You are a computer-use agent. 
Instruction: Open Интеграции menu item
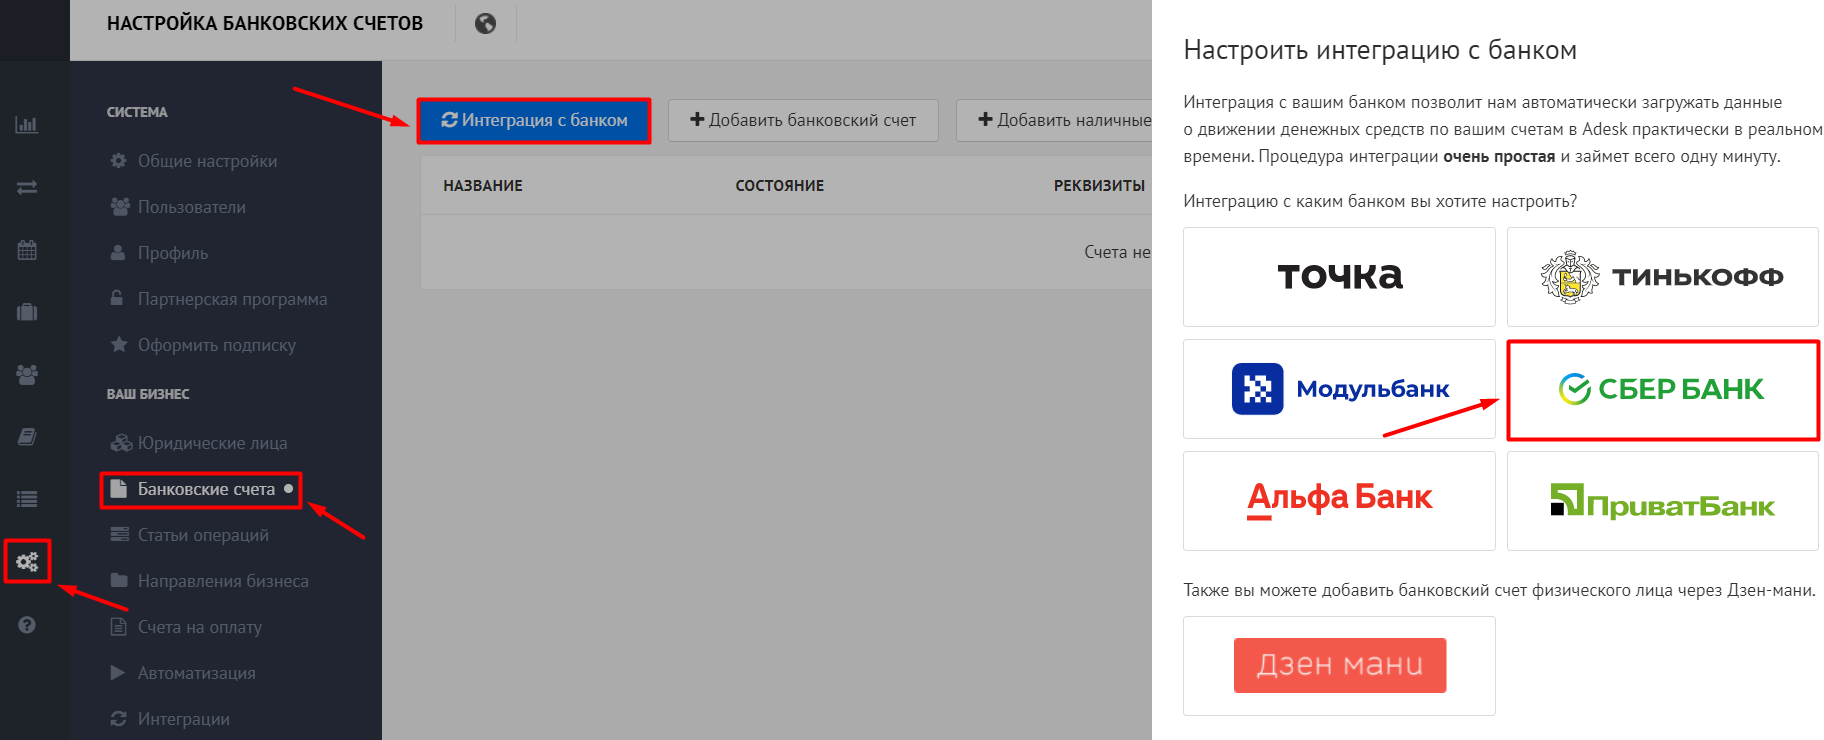pyautogui.click(x=184, y=719)
